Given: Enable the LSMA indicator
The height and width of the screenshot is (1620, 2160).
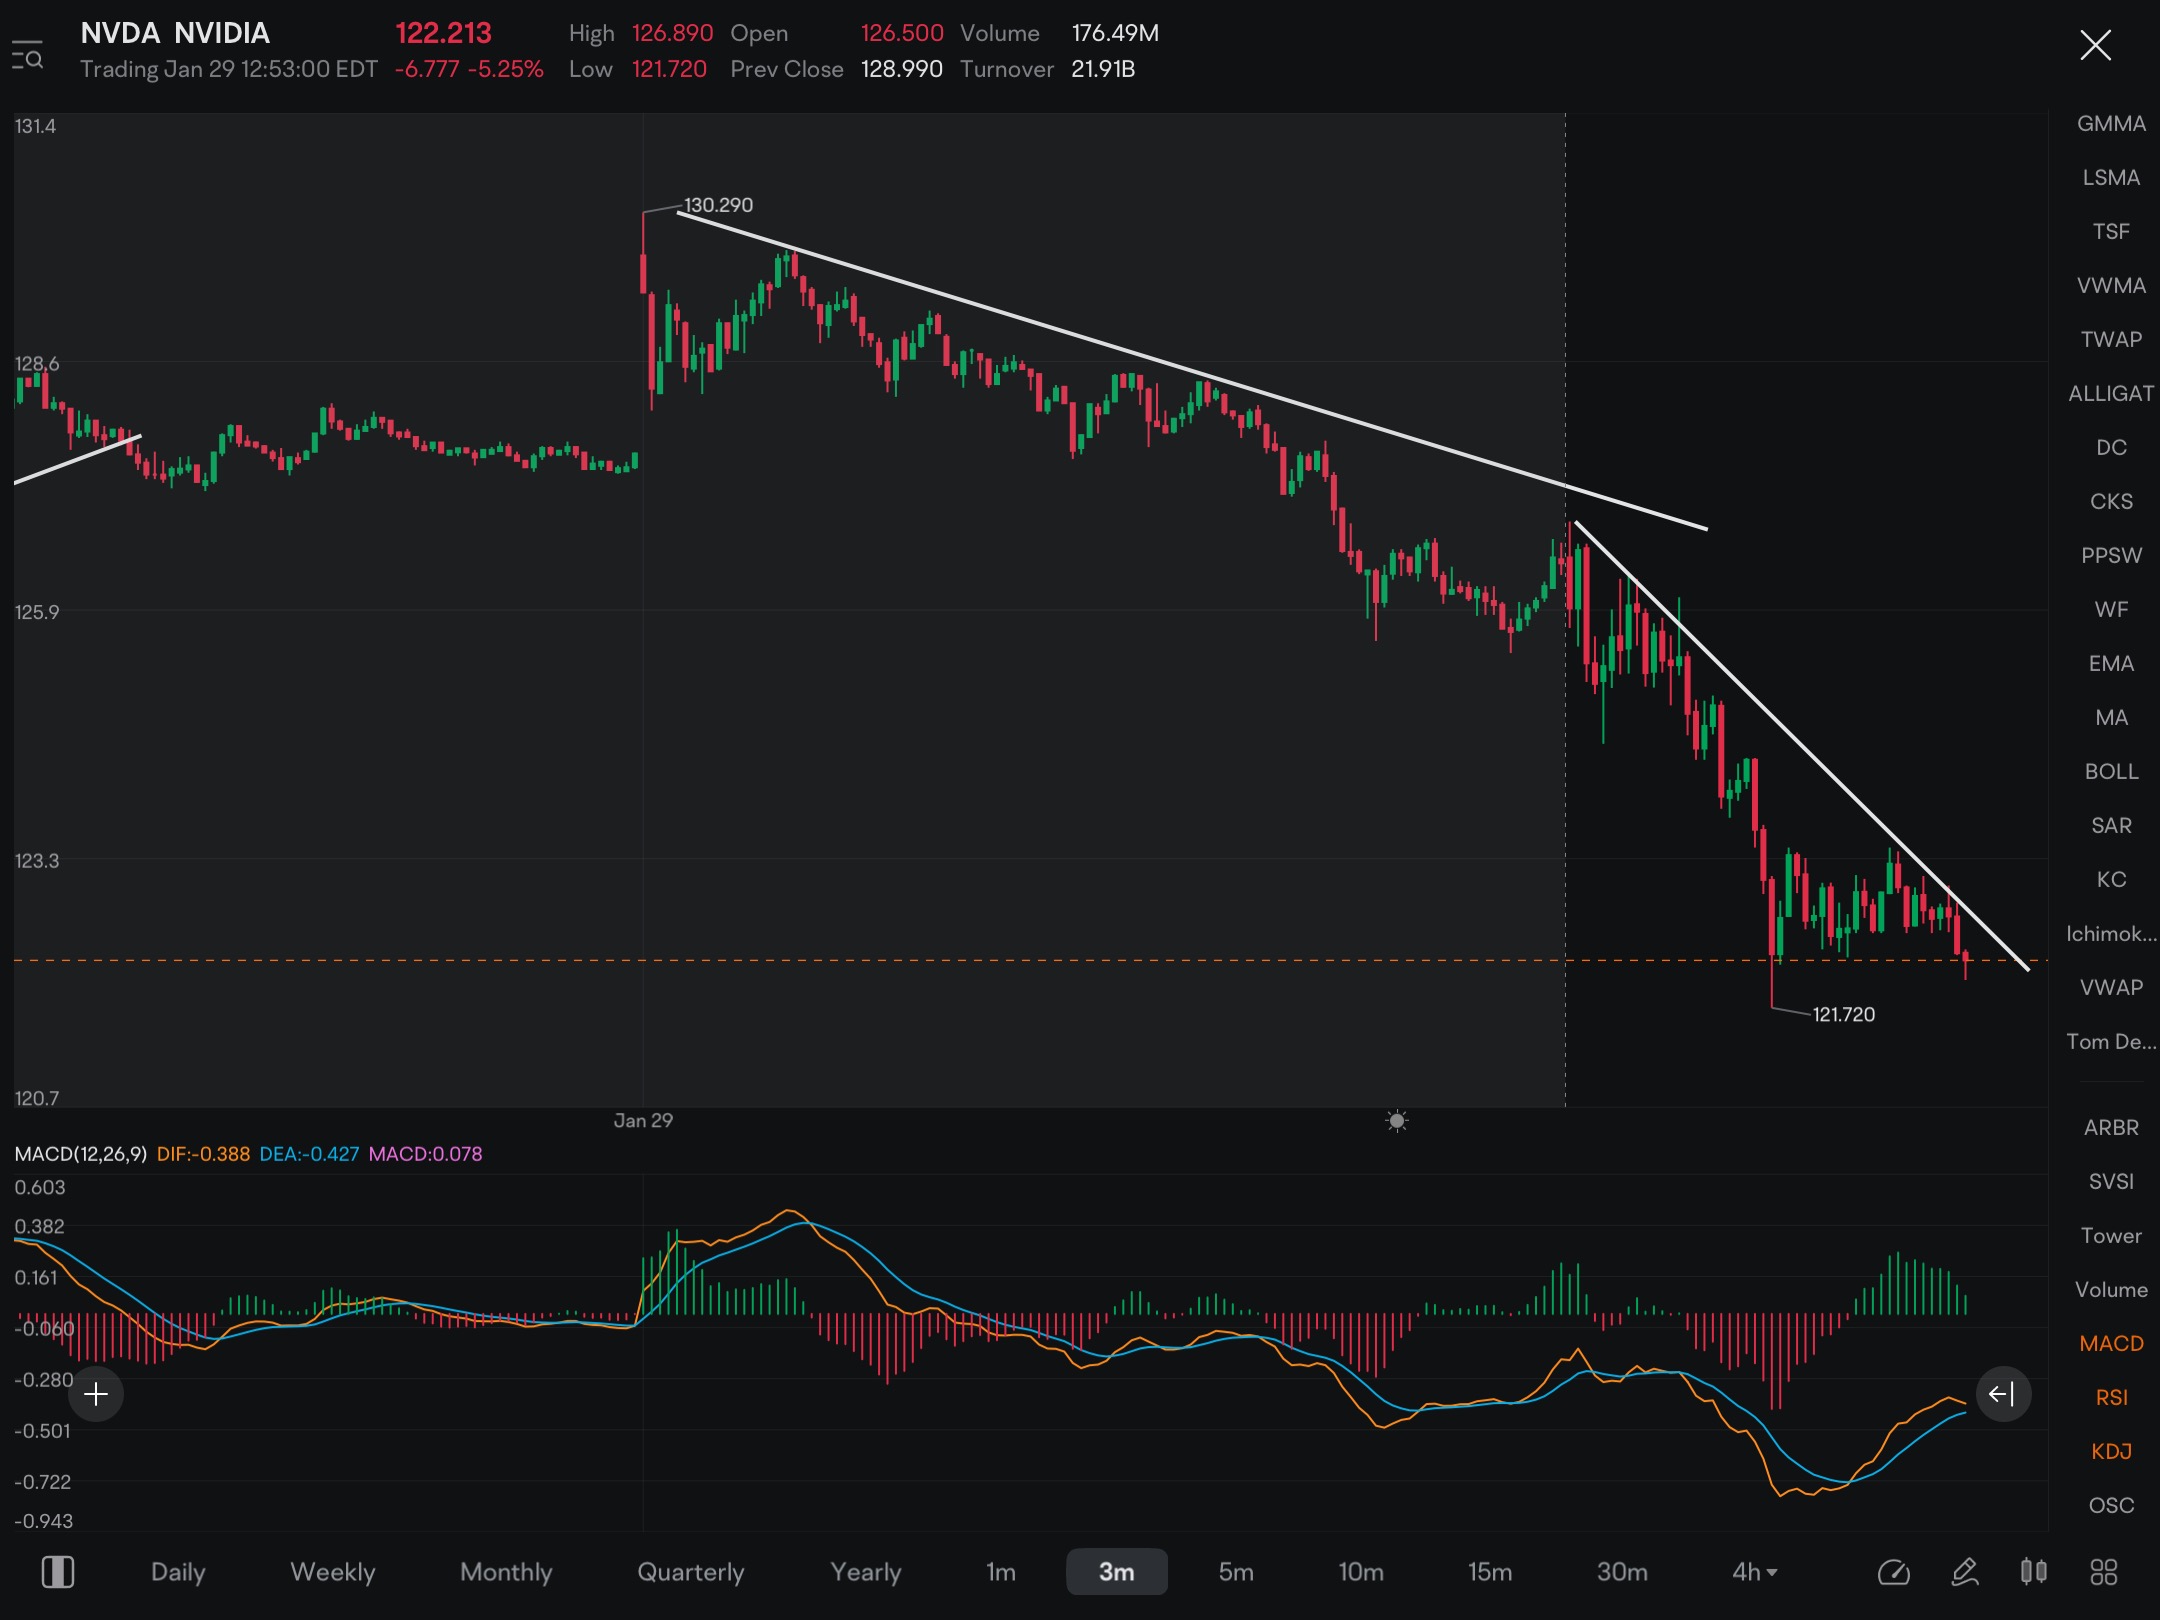Looking at the screenshot, I should [x=2111, y=178].
